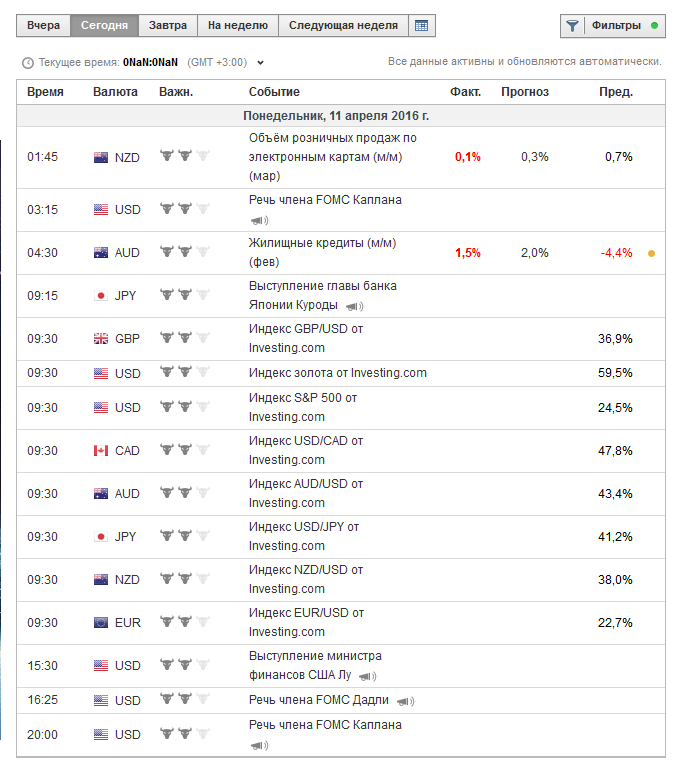The height and width of the screenshot is (772, 675).
Task: Click bull importance icons in 16:25 USD row
Action: coord(185,698)
